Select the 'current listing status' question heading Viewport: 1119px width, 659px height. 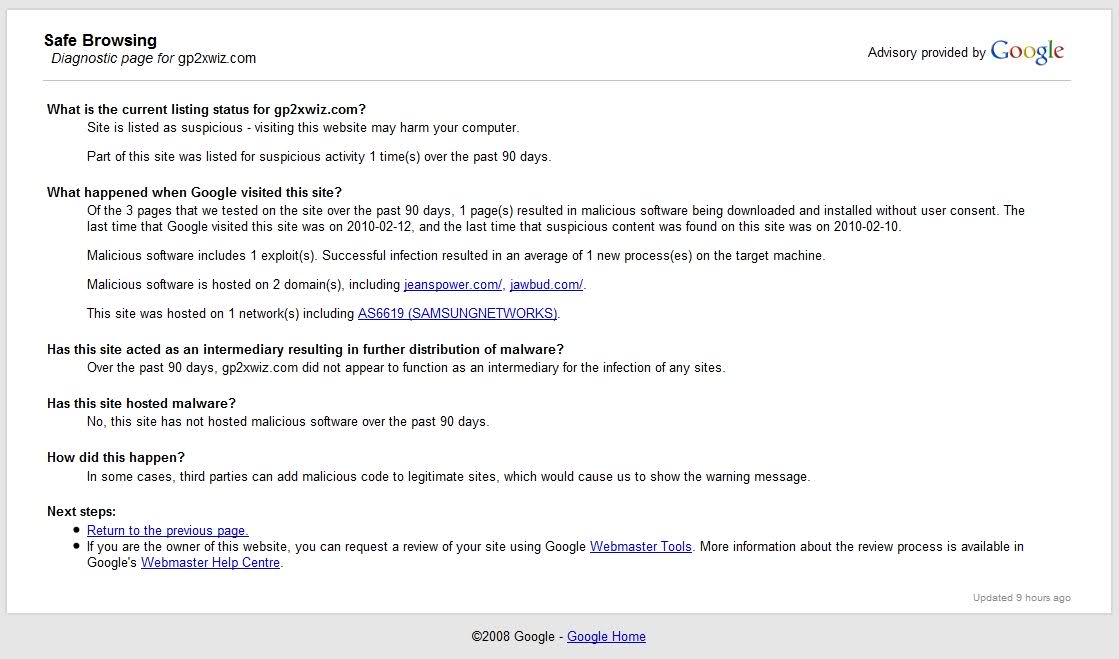[206, 110]
